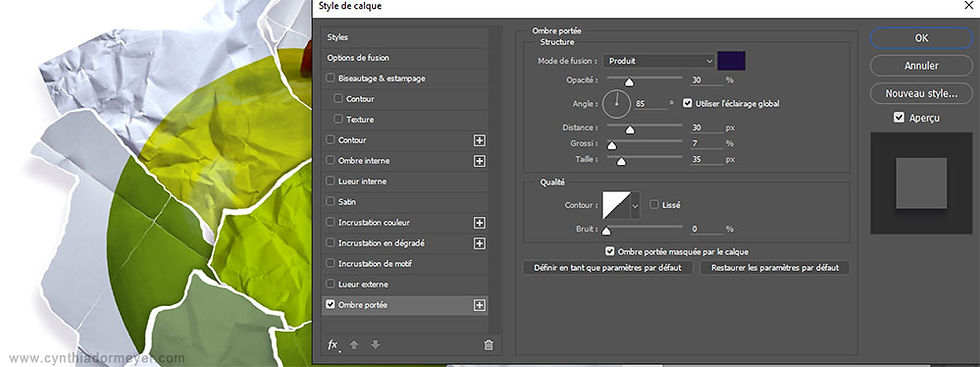Open the Mode de fusion Produit dropdown
This screenshot has width=980, height=367.
(659, 61)
